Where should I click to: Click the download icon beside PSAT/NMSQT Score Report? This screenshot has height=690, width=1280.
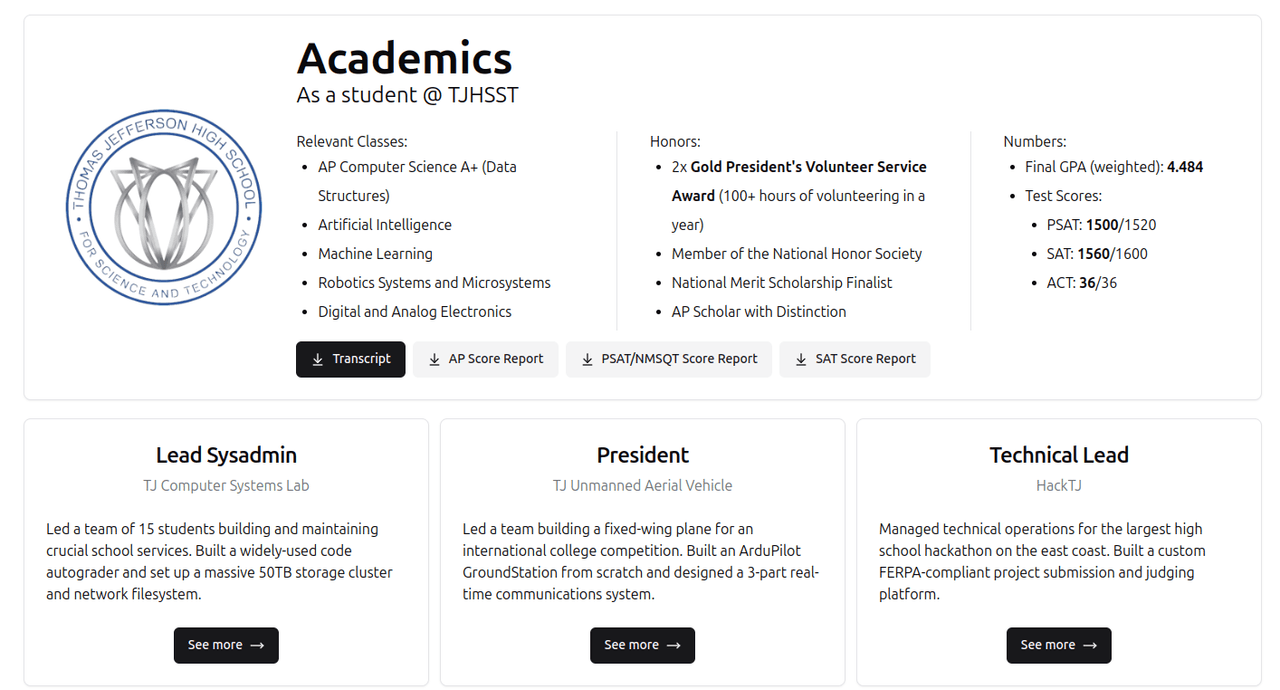(588, 360)
